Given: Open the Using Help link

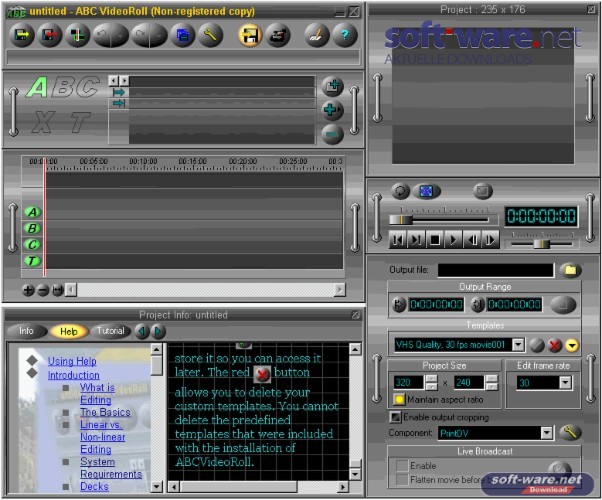Looking at the screenshot, I should coord(72,361).
